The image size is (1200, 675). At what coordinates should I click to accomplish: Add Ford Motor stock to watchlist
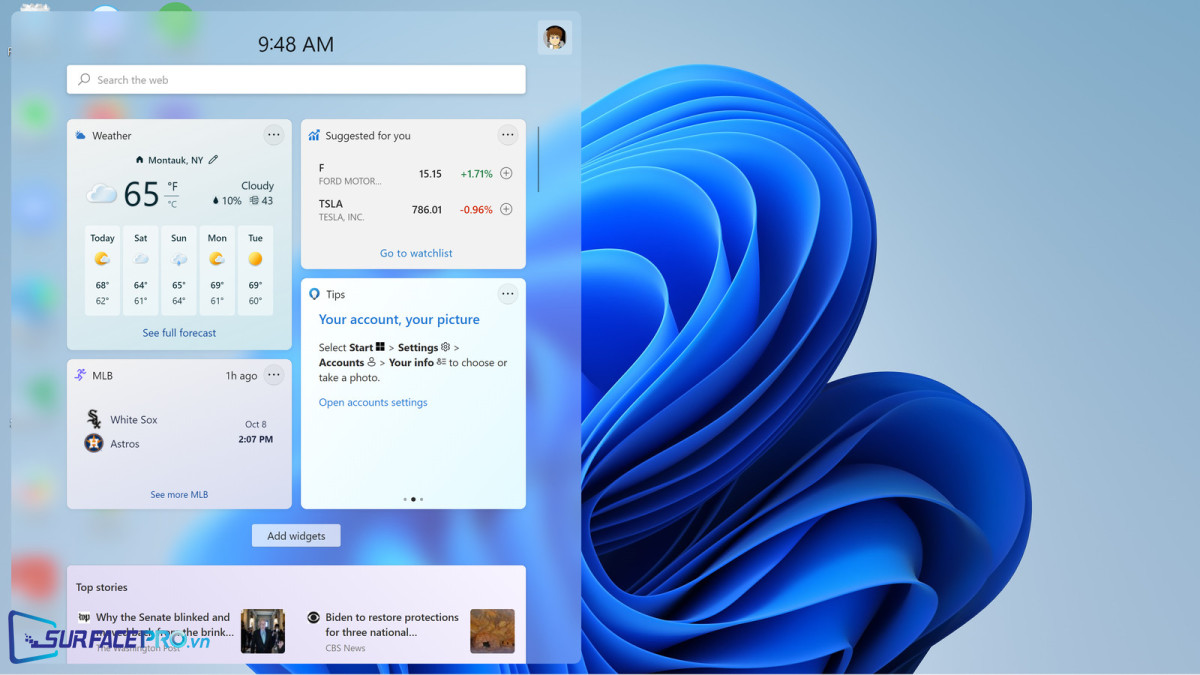(x=506, y=173)
